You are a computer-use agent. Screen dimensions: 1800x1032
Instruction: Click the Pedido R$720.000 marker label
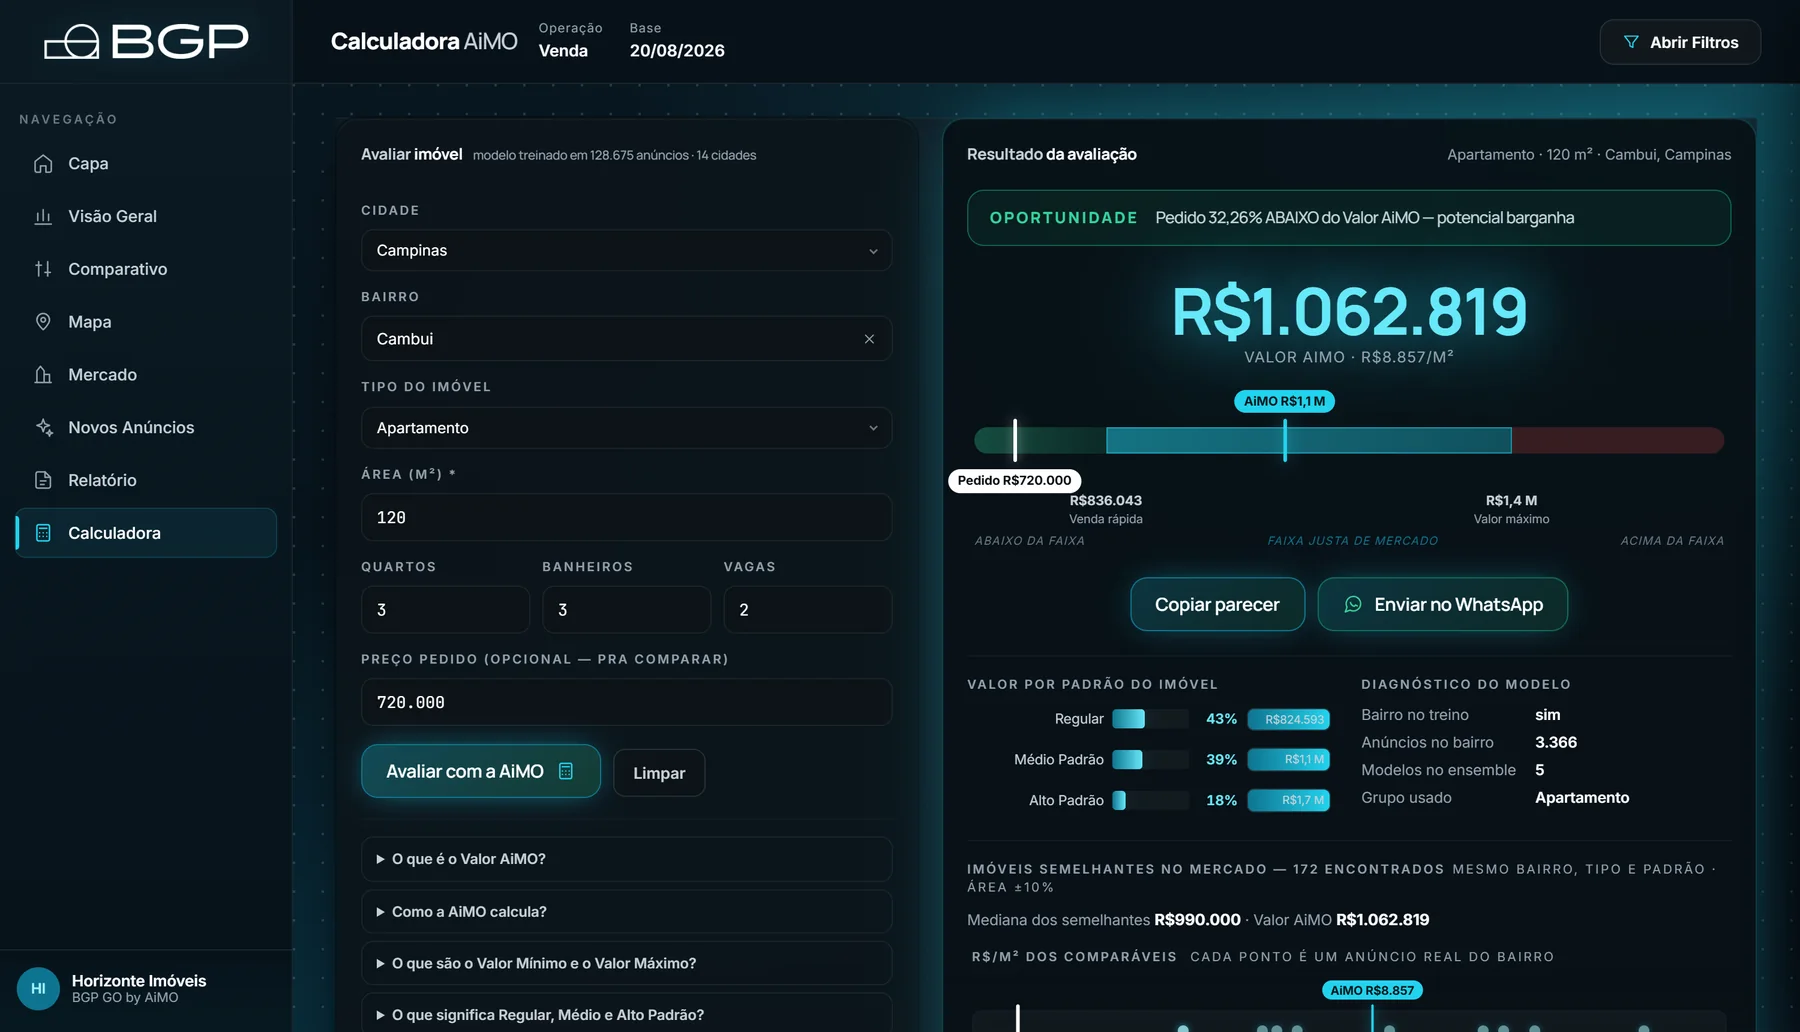tap(1014, 480)
